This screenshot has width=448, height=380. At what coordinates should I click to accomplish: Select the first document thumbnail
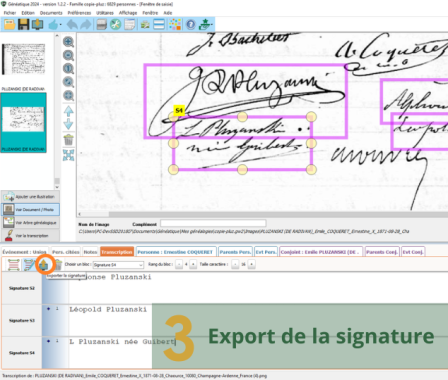[23, 59]
